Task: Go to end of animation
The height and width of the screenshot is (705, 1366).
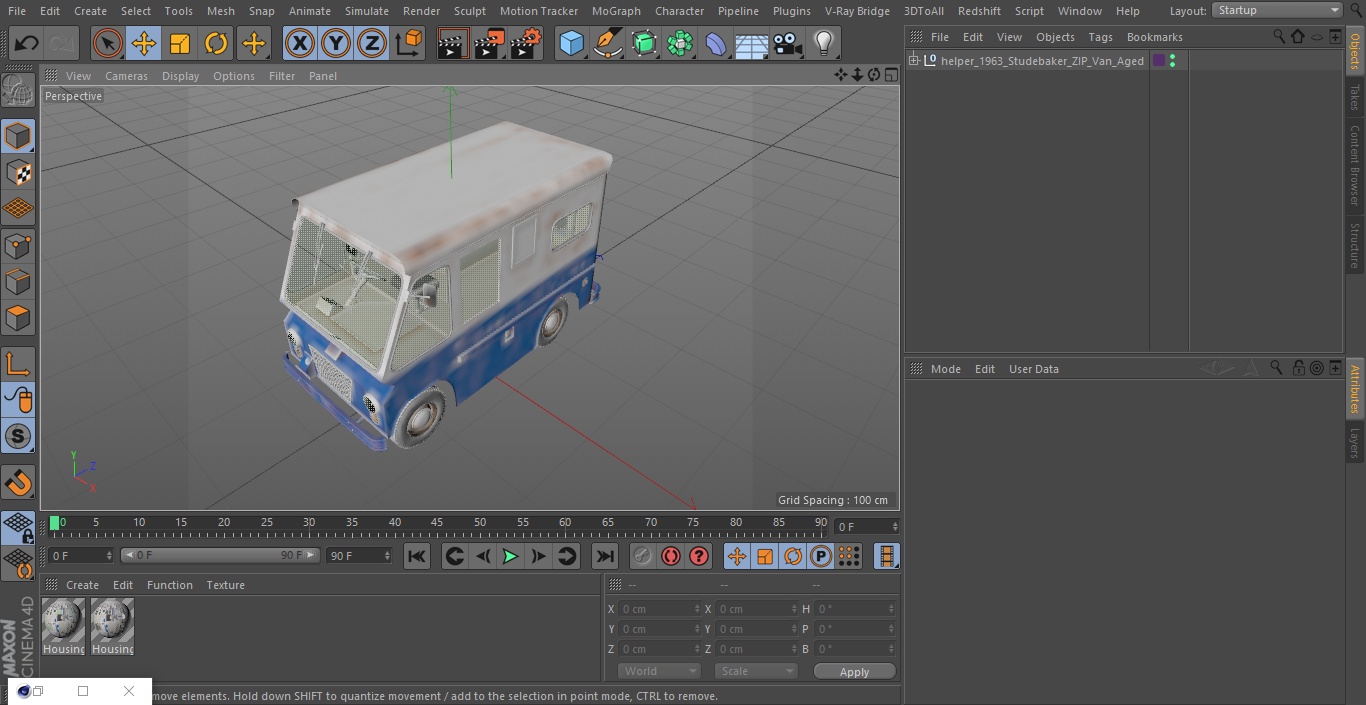Action: pos(605,556)
